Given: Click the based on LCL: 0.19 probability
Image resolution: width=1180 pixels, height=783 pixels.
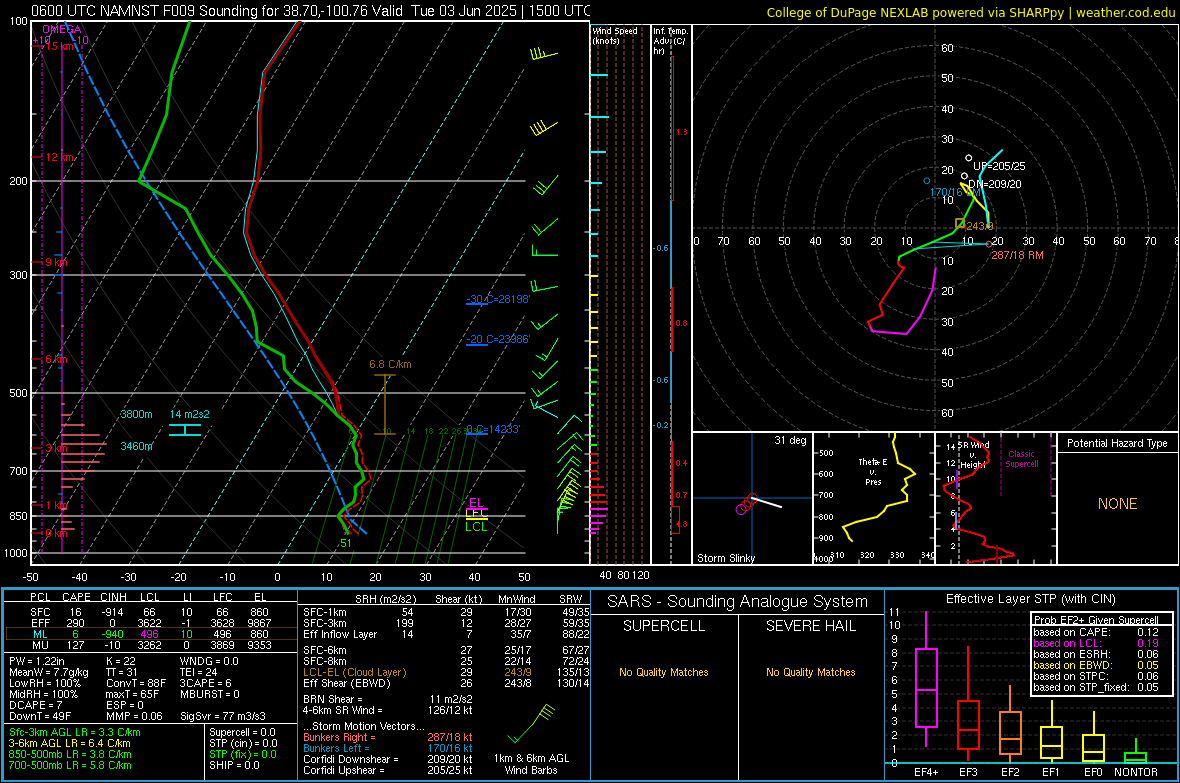Looking at the screenshot, I should click(x=1096, y=643).
